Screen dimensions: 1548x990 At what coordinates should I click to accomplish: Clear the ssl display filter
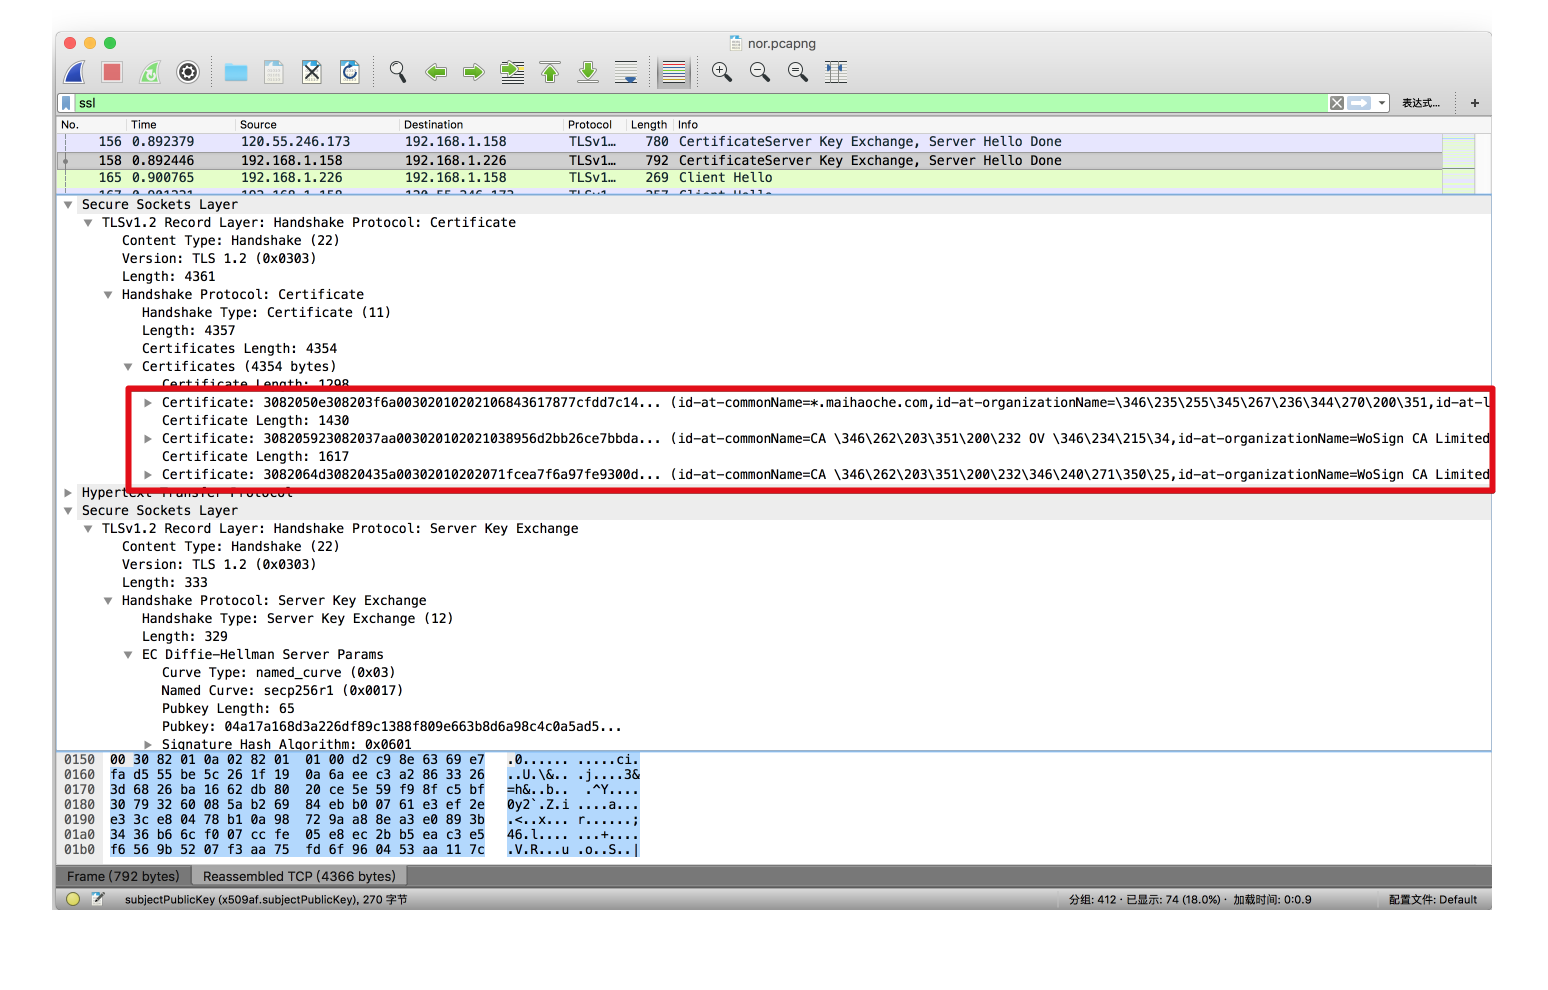1336,103
